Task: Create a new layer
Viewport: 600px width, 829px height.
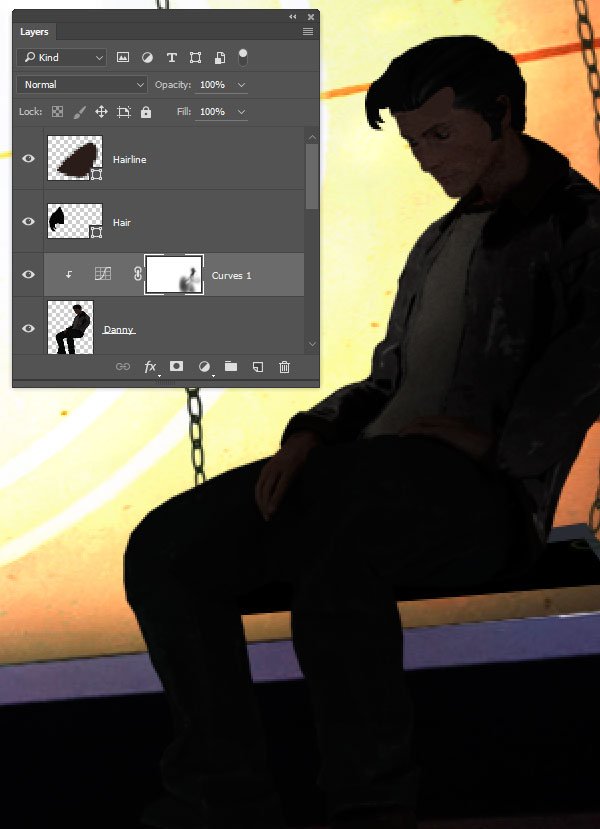Action: click(x=258, y=366)
